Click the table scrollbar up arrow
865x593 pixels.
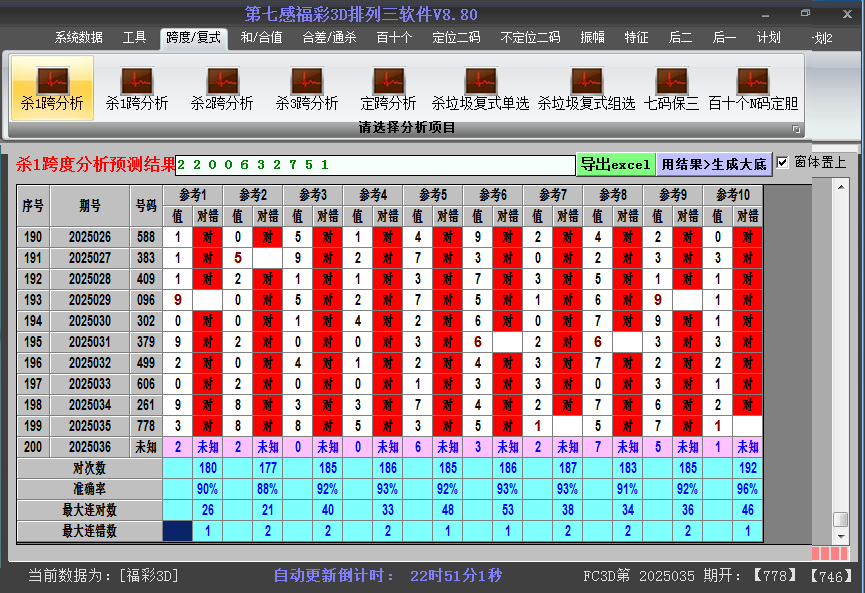(841, 188)
